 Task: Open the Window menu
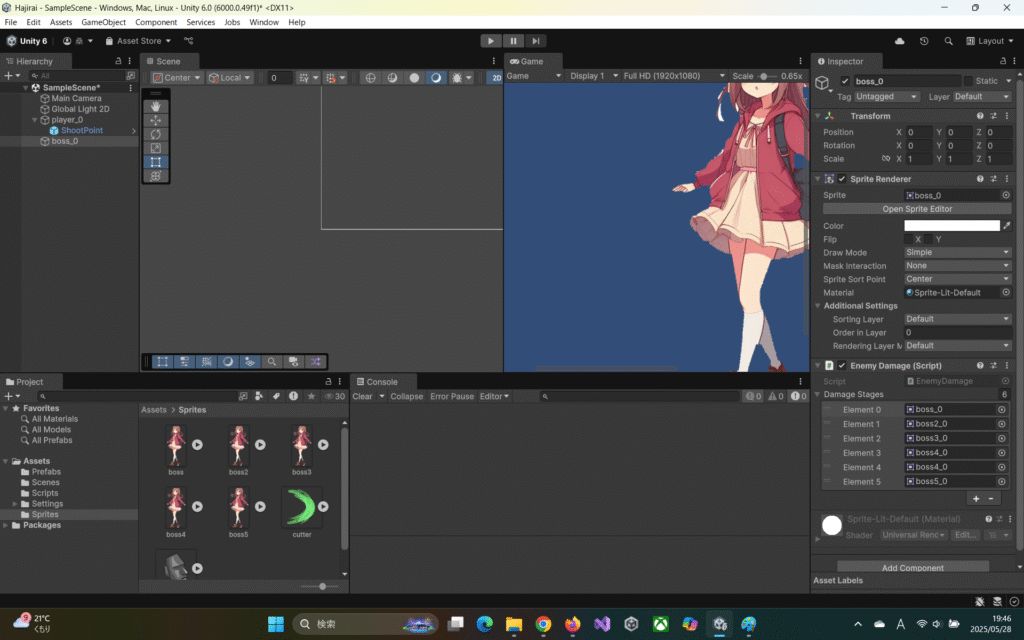point(264,22)
